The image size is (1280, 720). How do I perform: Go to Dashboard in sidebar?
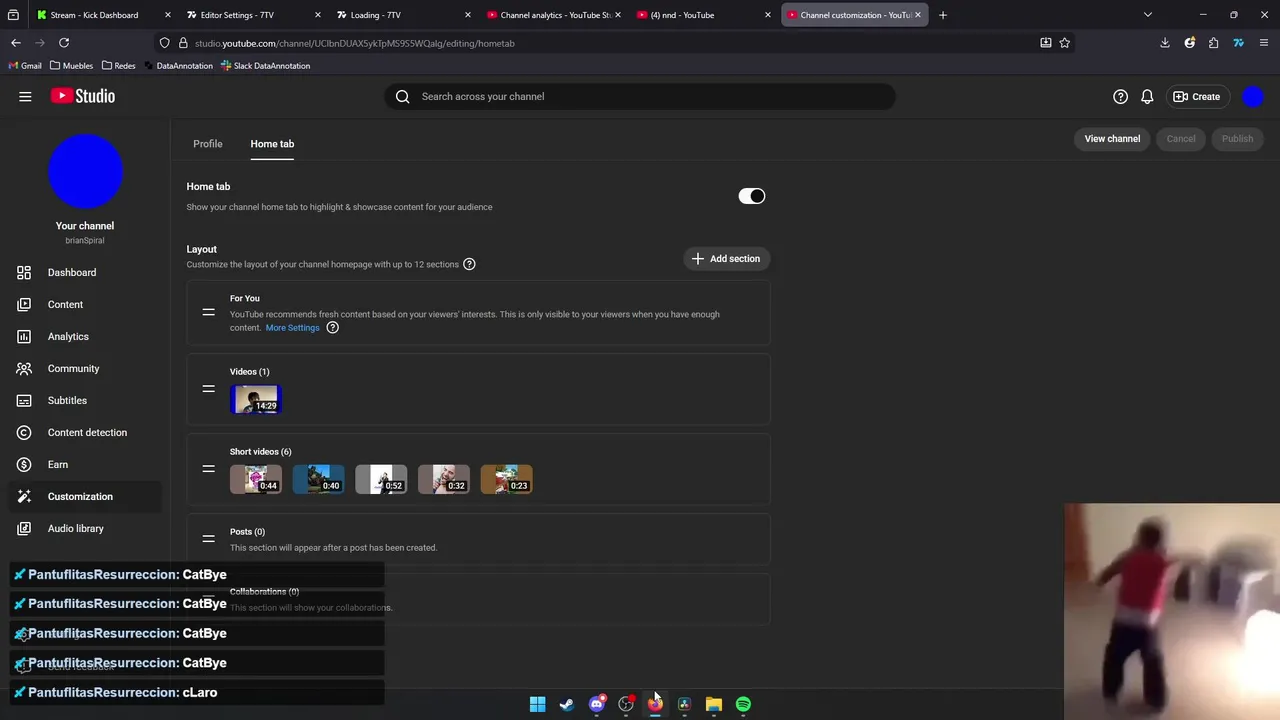pyautogui.click(x=85, y=272)
